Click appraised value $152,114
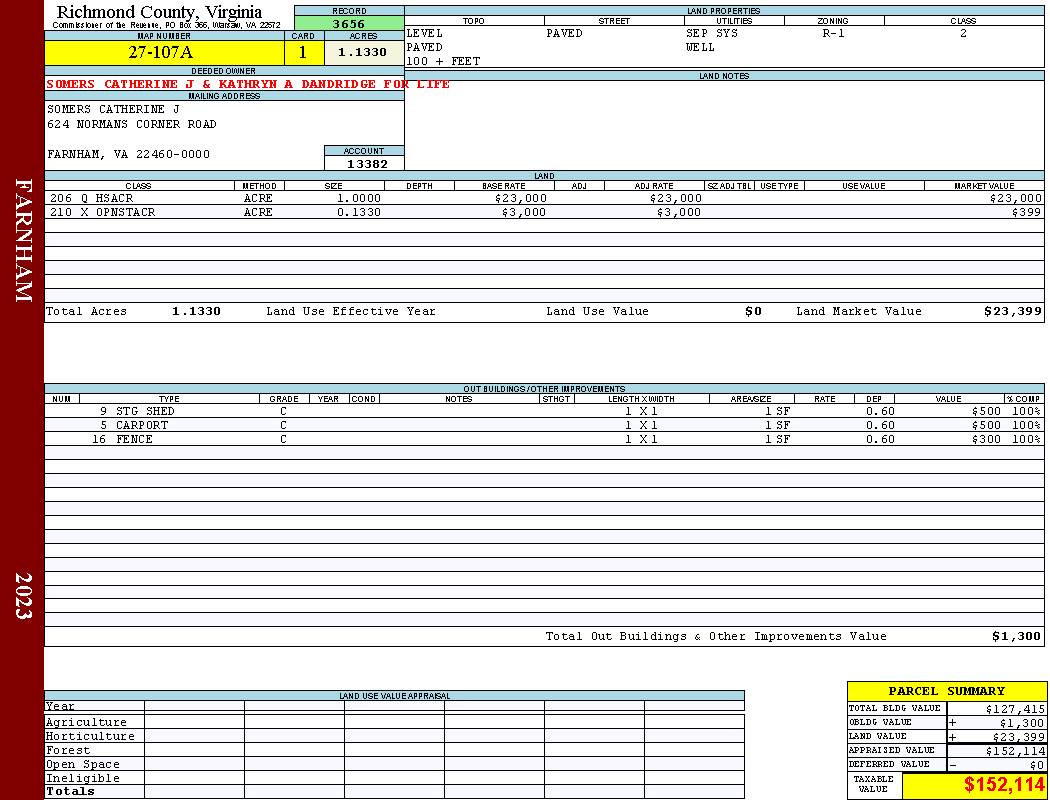Screen dimensions: 1050x800 point(1015,751)
